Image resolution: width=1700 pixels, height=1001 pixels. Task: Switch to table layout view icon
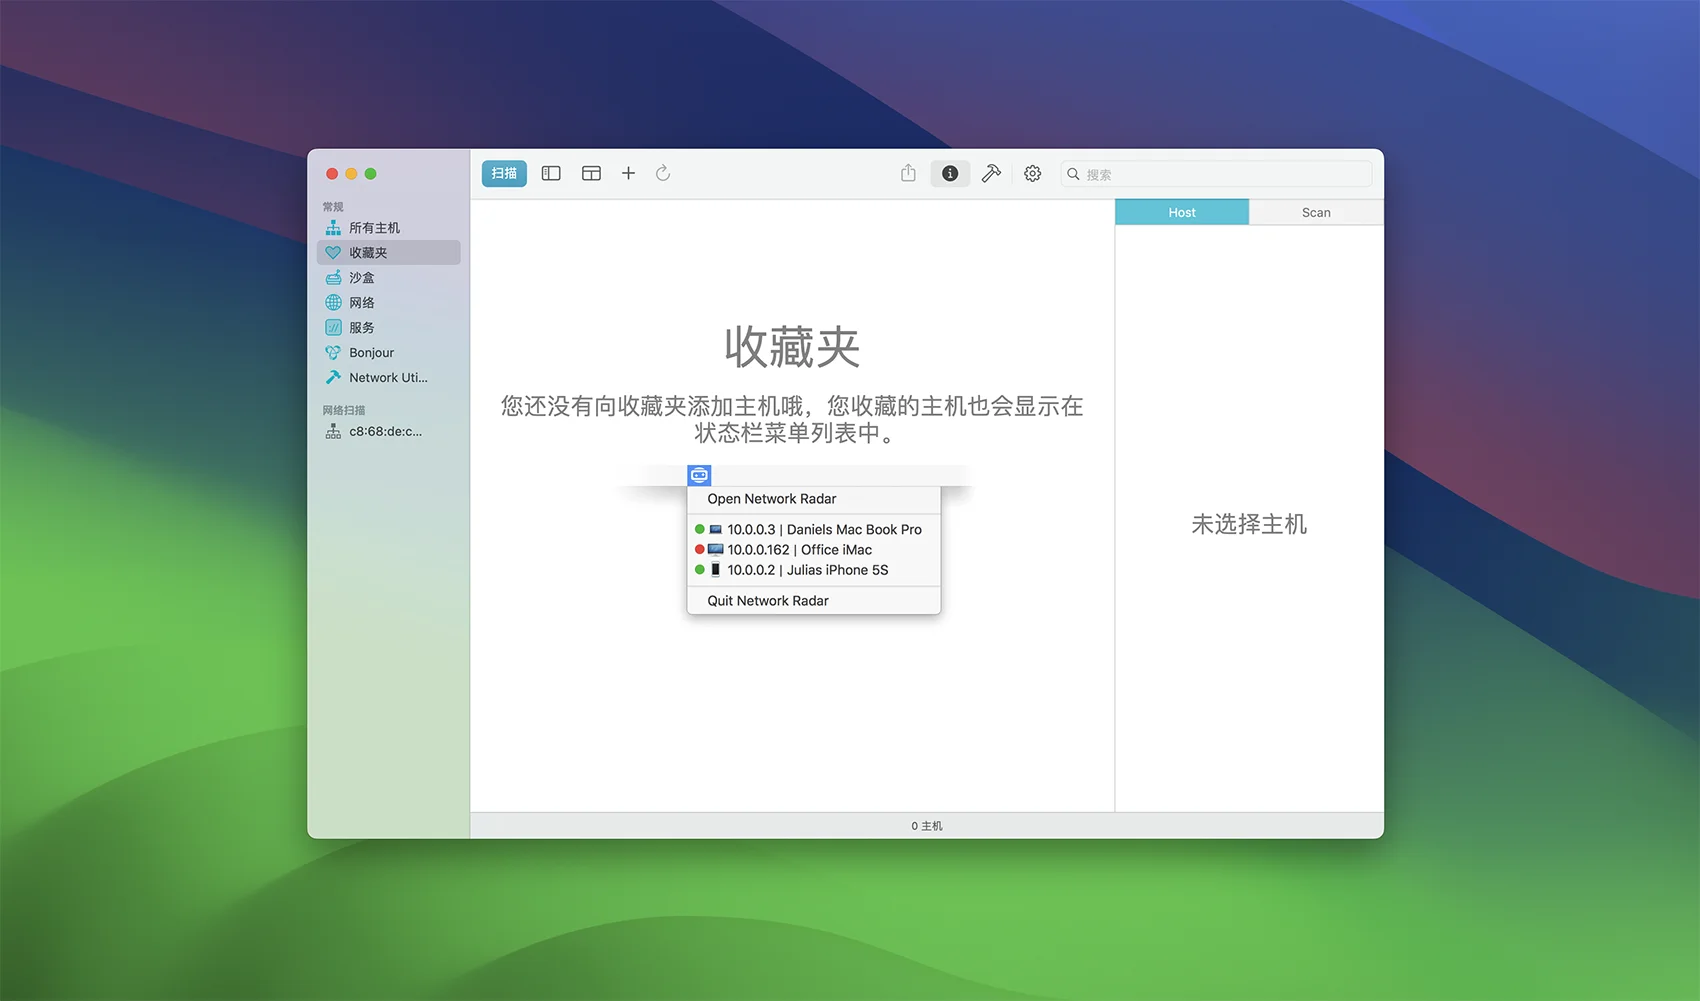(591, 173)
